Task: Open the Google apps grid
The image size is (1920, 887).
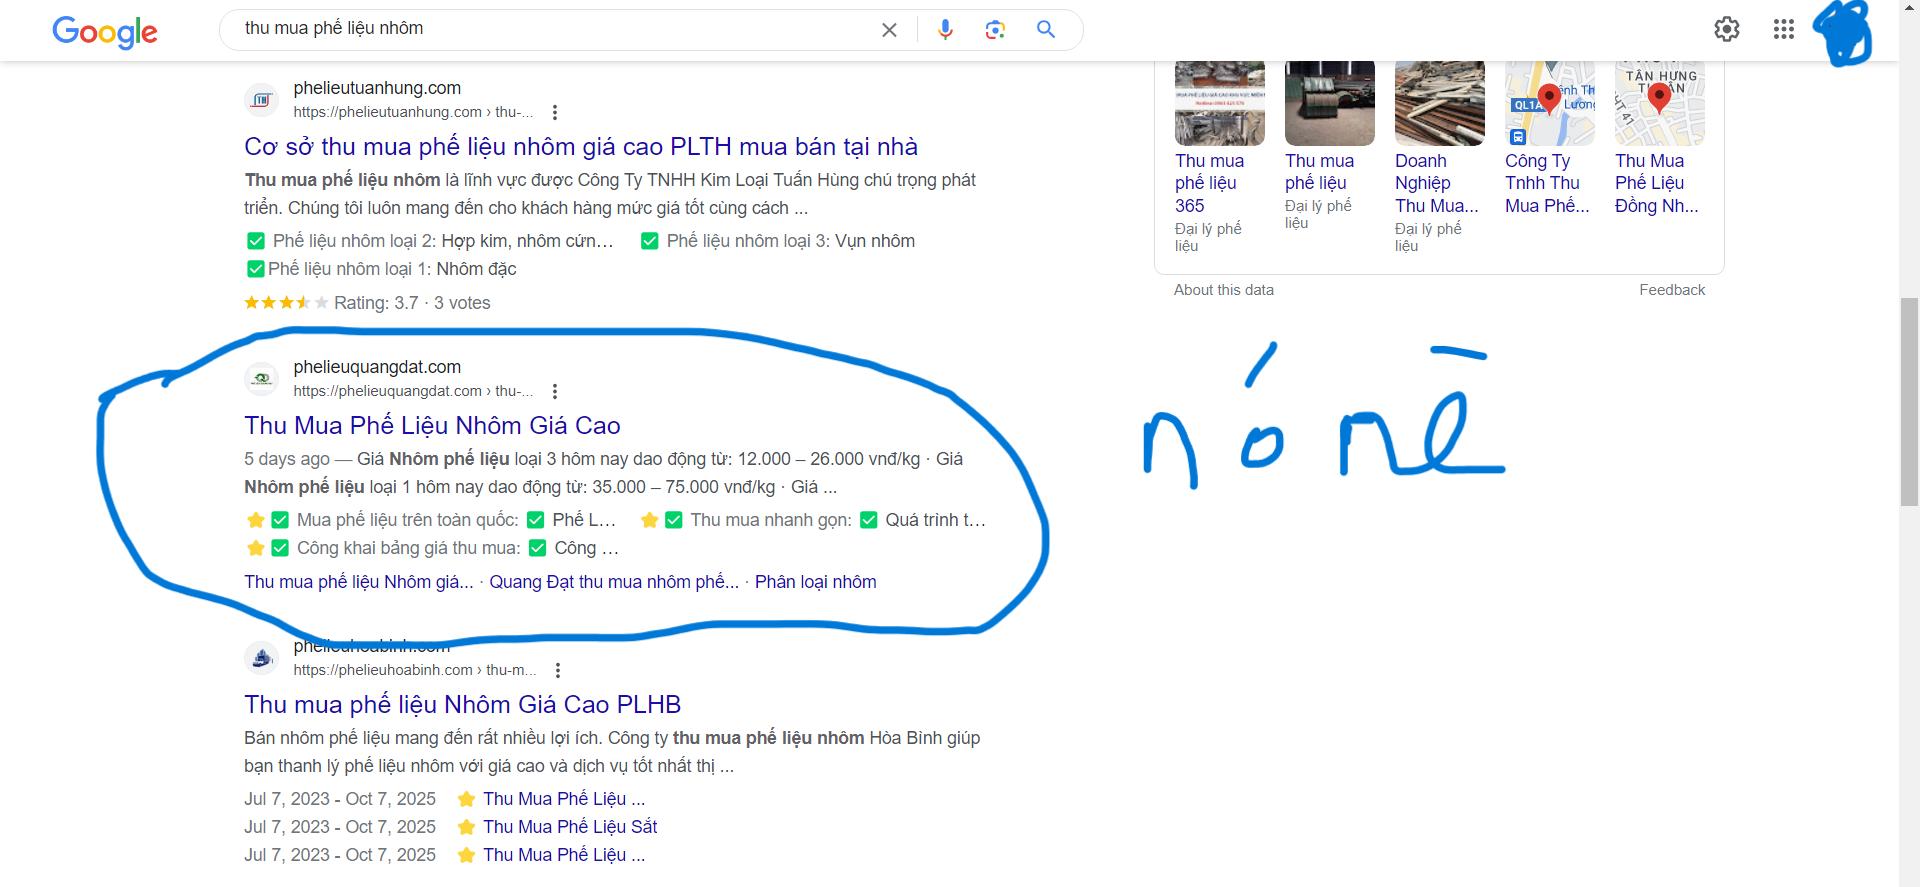Action: [1783, 30]
